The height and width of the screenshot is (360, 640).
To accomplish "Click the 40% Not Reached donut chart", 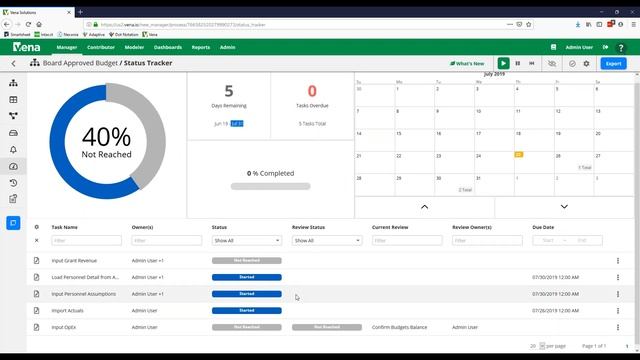I will [107, 141].
